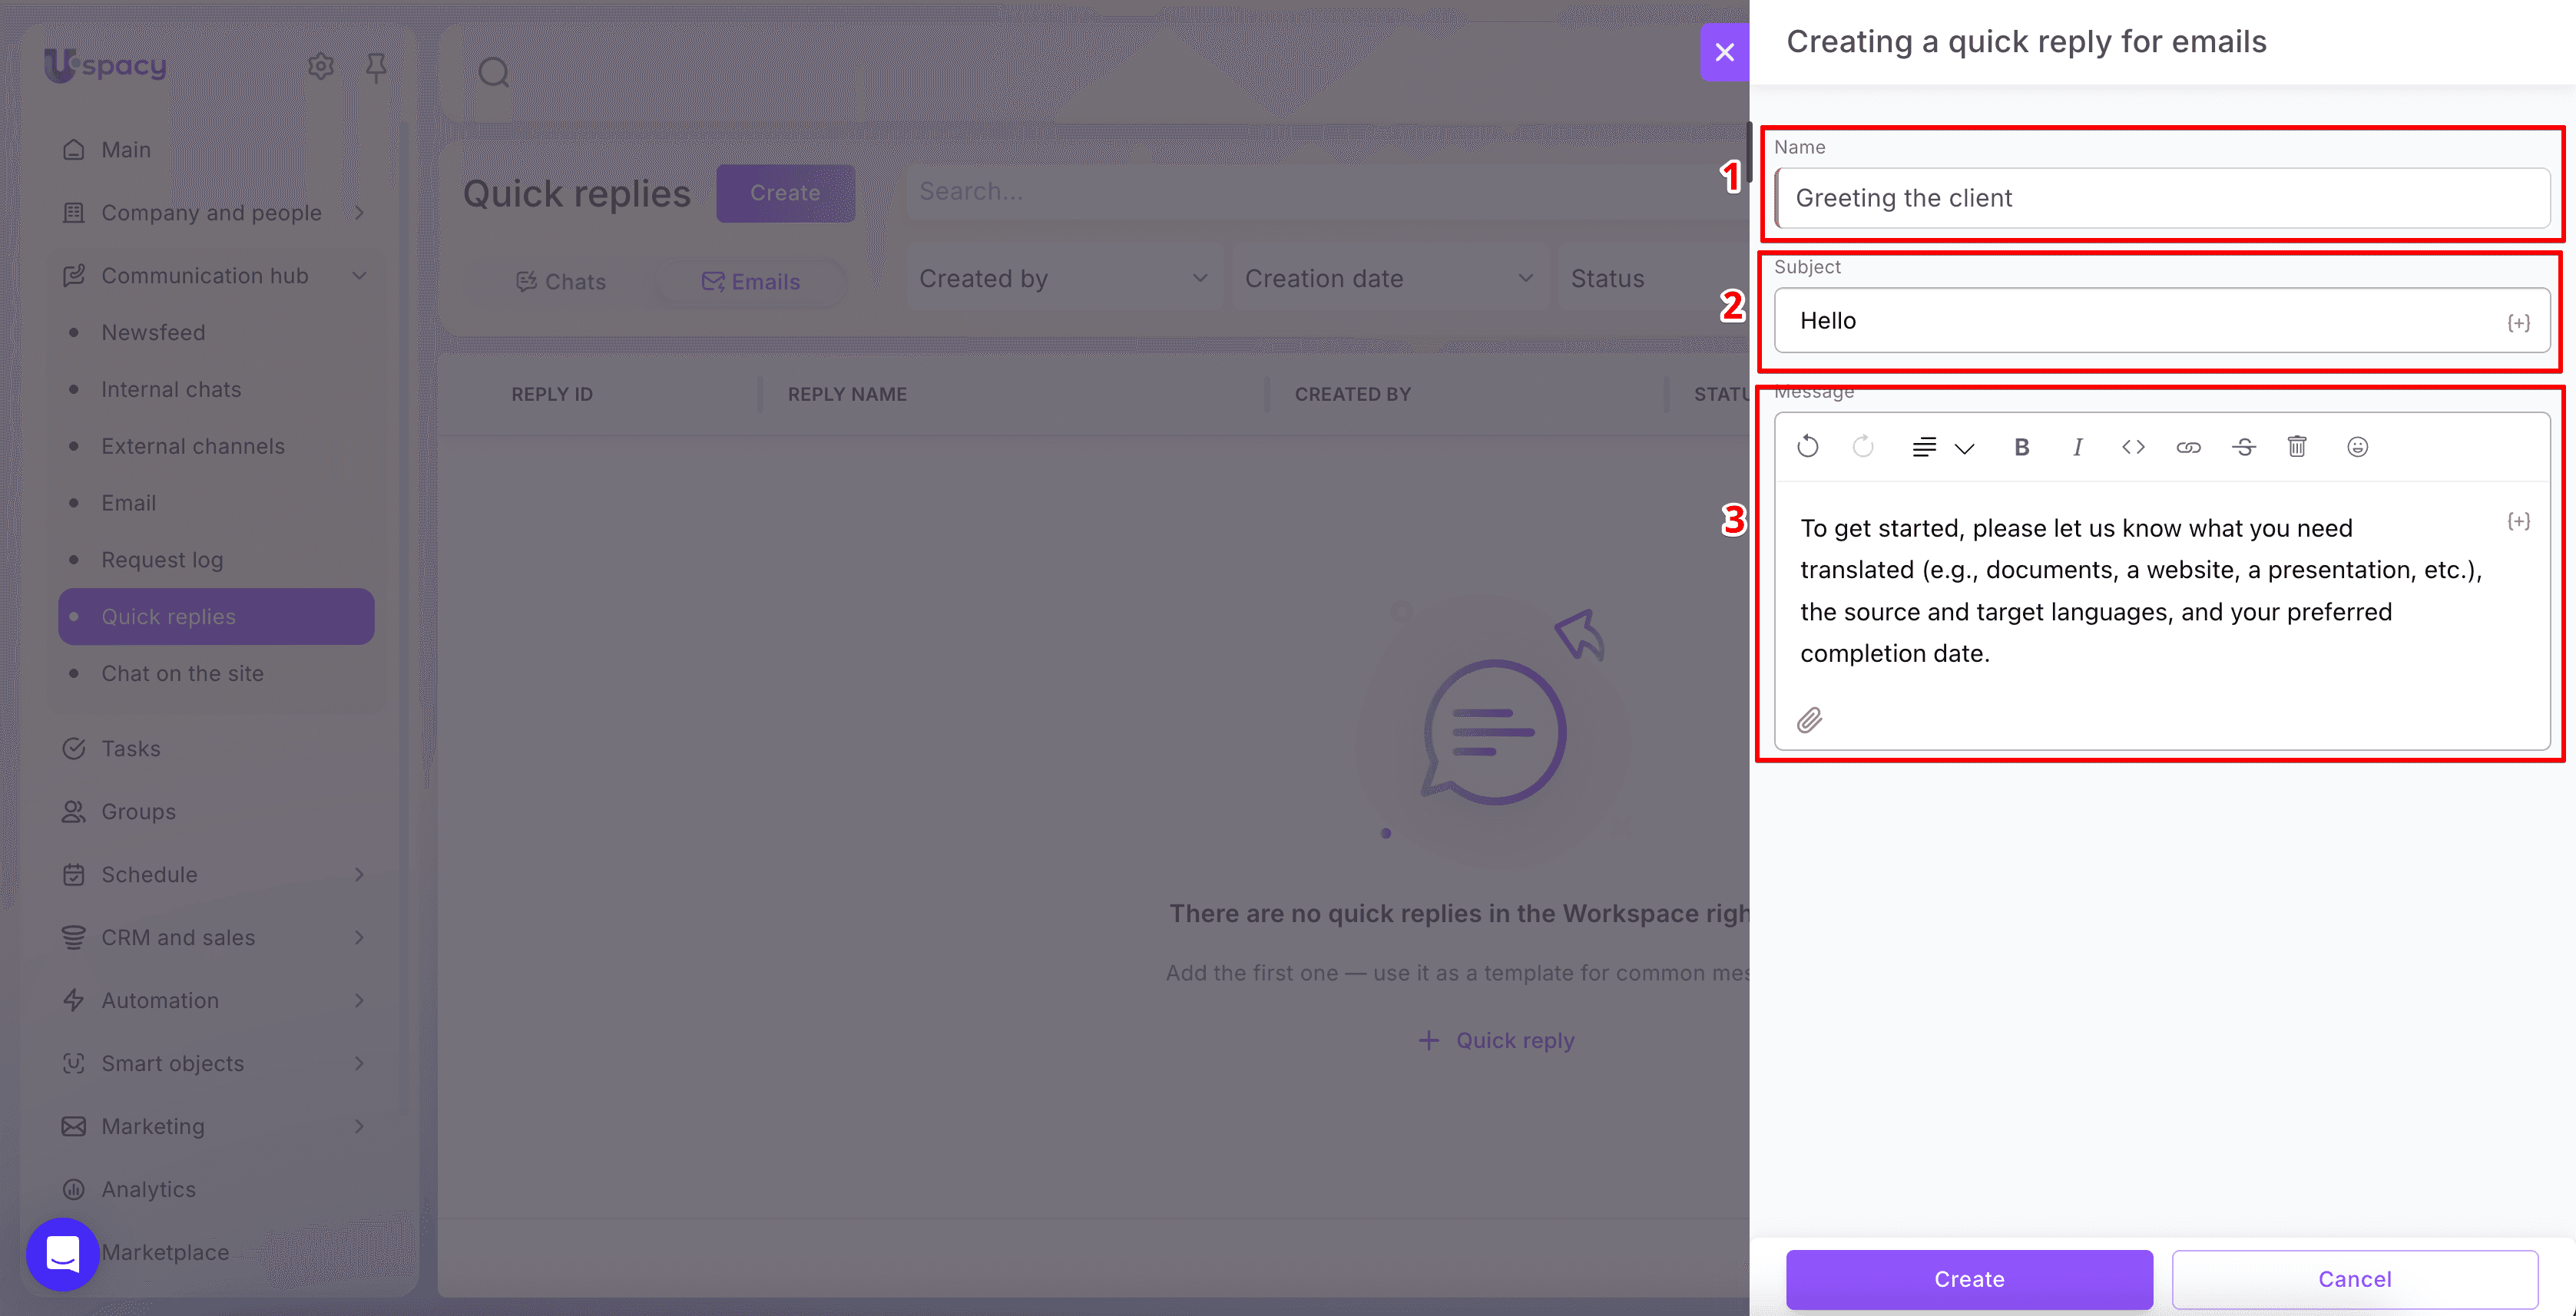Insert a link using the chain icon
Screen dimensions: 2576x1316
tap(2188, 447)
